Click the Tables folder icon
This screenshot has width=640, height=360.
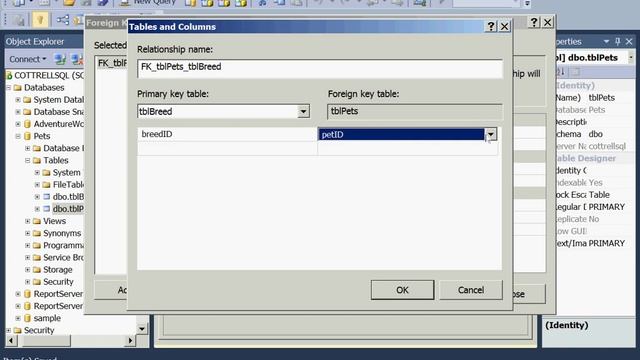(37, 160)
